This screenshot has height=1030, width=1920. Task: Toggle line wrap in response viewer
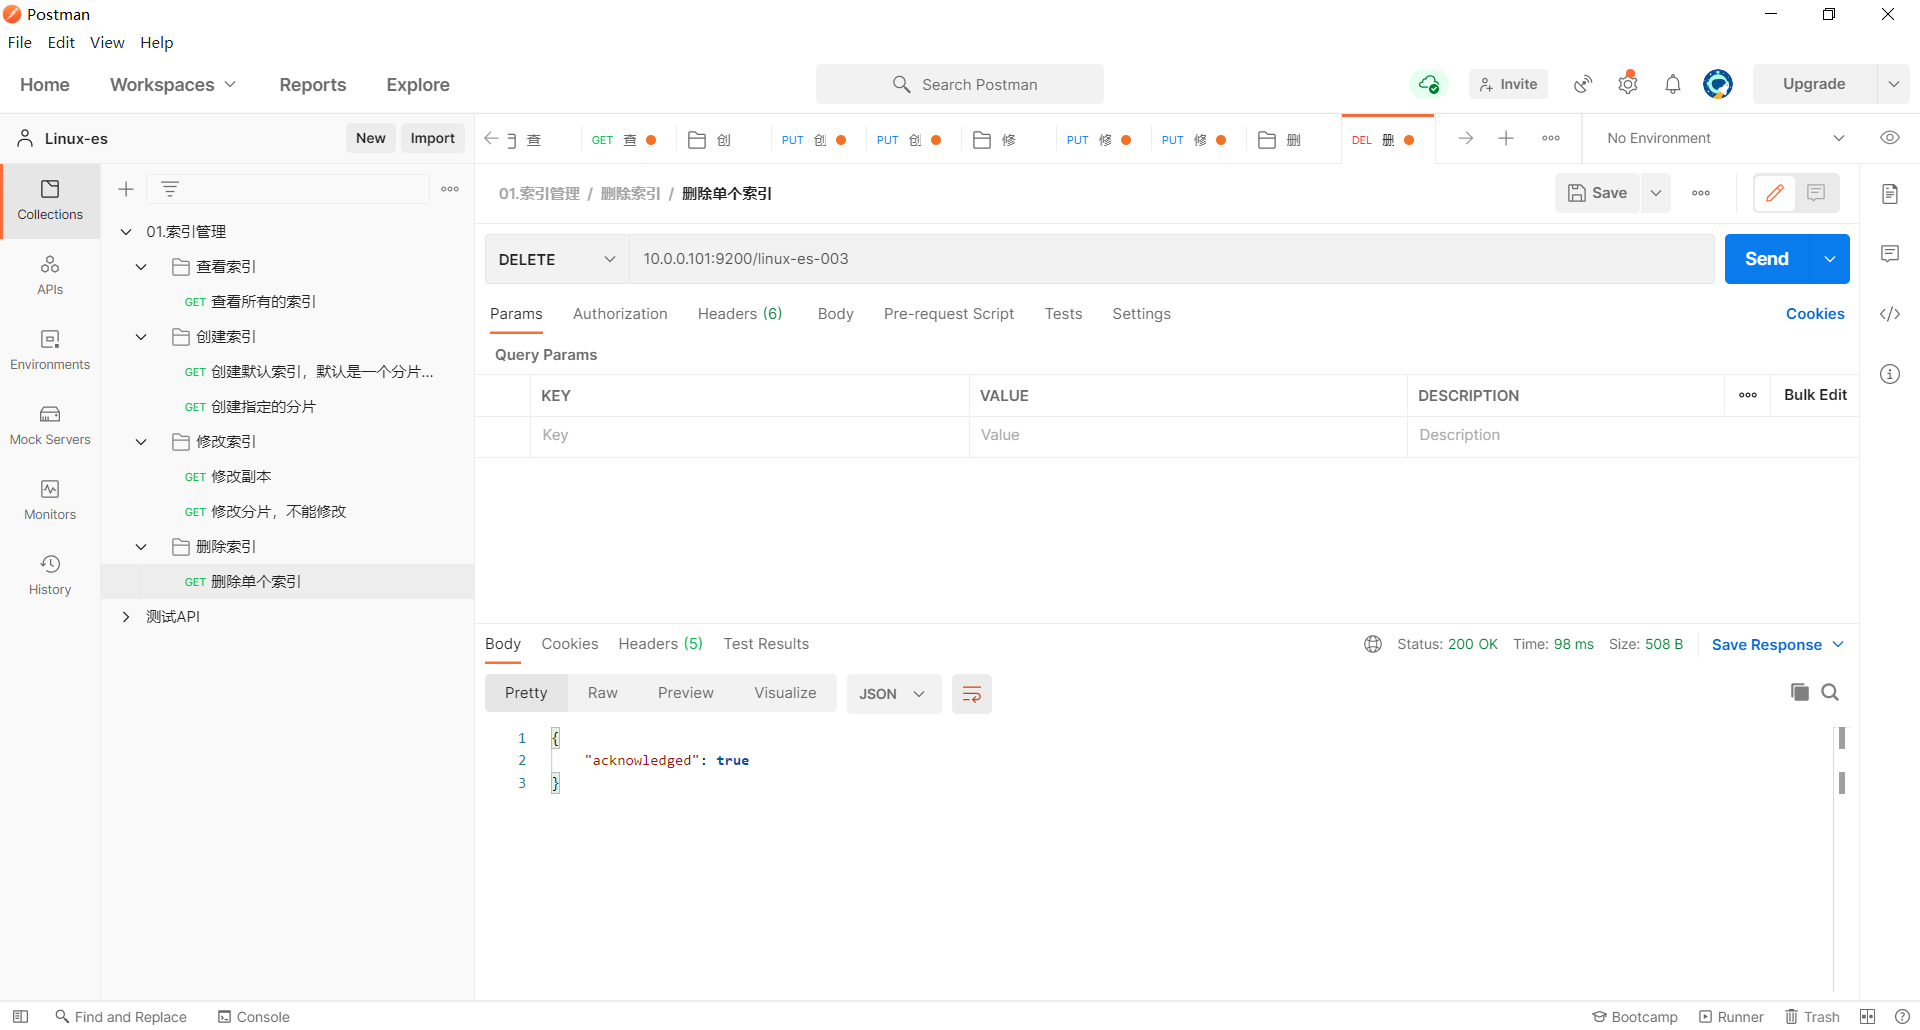click(x=971, y=694)
